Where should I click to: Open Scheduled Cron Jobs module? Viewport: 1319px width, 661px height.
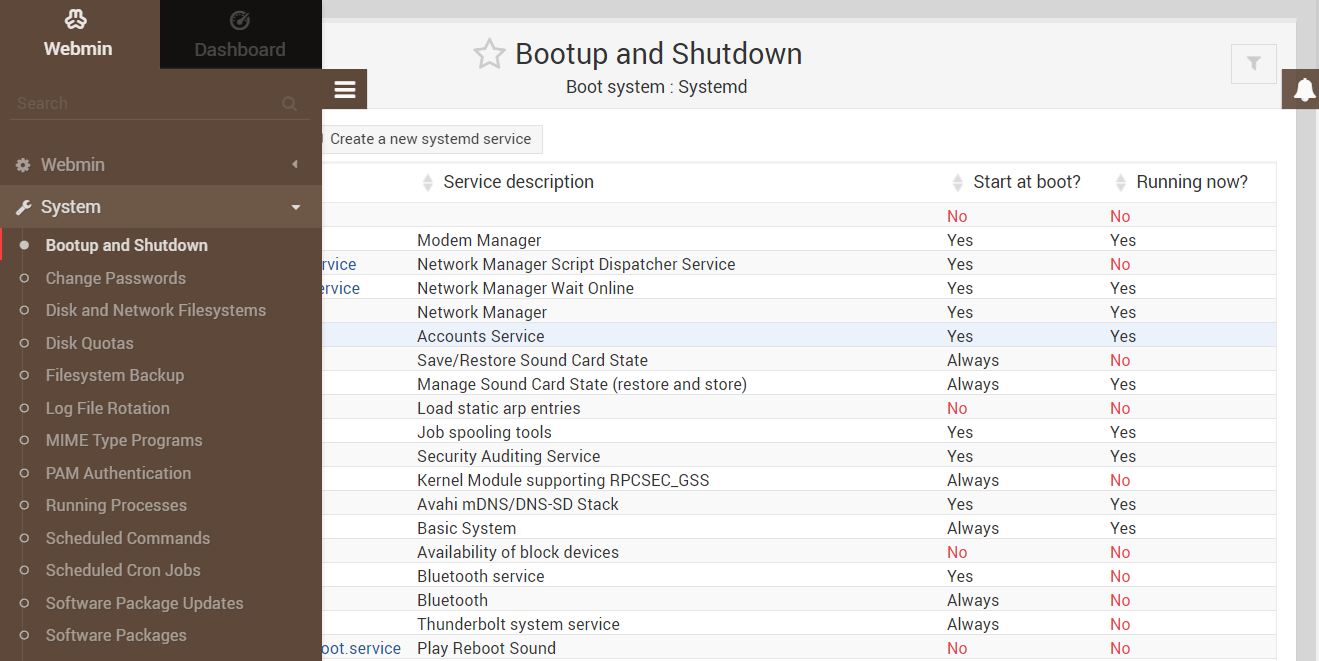[123, 570]
